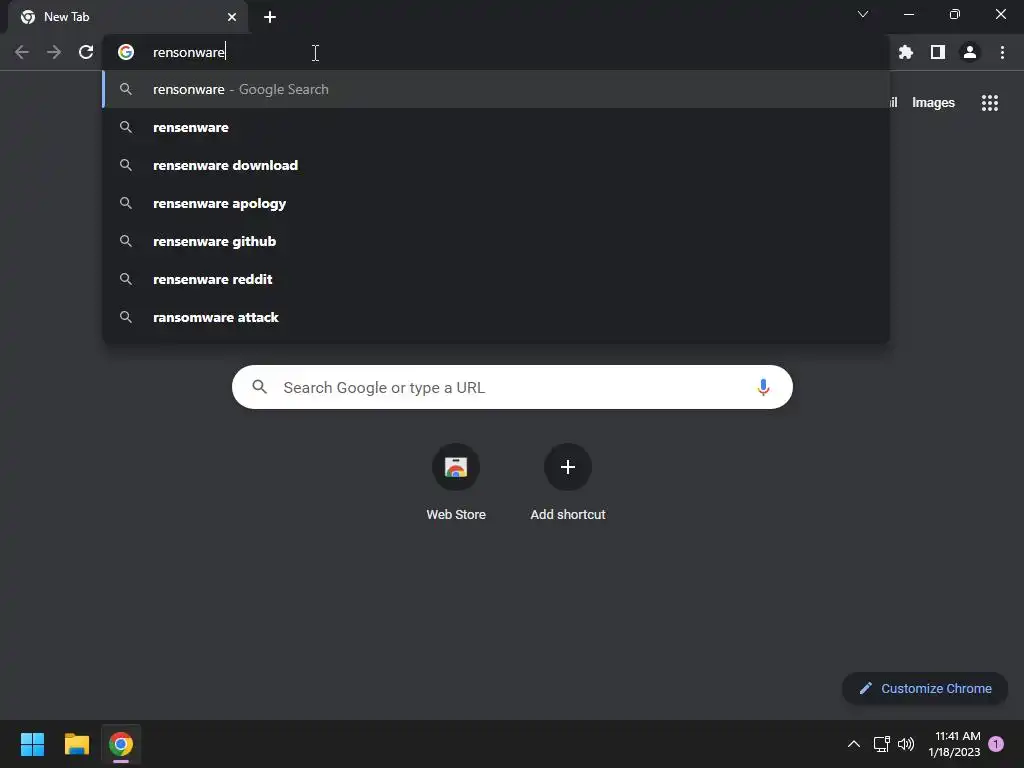This screenshot has height=768, width=1024.
Task: Open the Extensions puzzle icon
Action: tap(905, 52)
